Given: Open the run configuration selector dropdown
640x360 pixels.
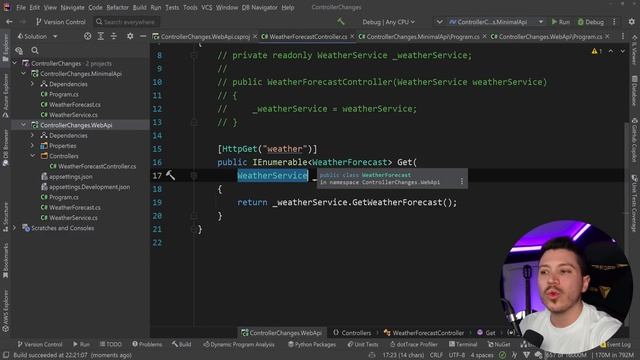Looking at the screenshot, I should [496, 22].
